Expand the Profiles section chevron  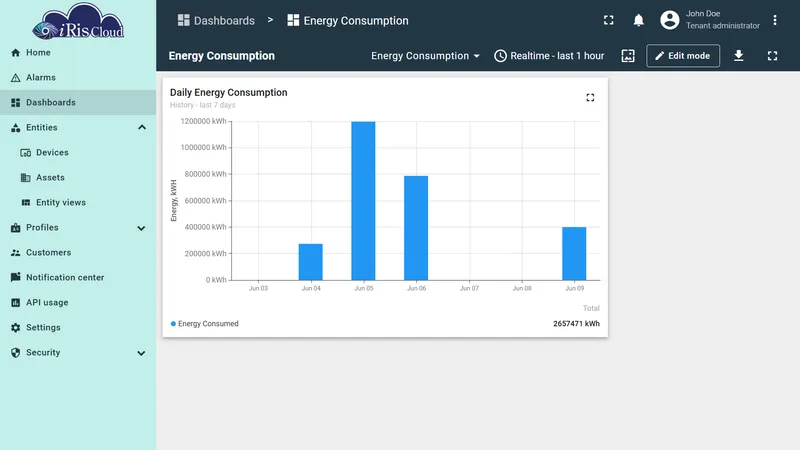[141, 228]
